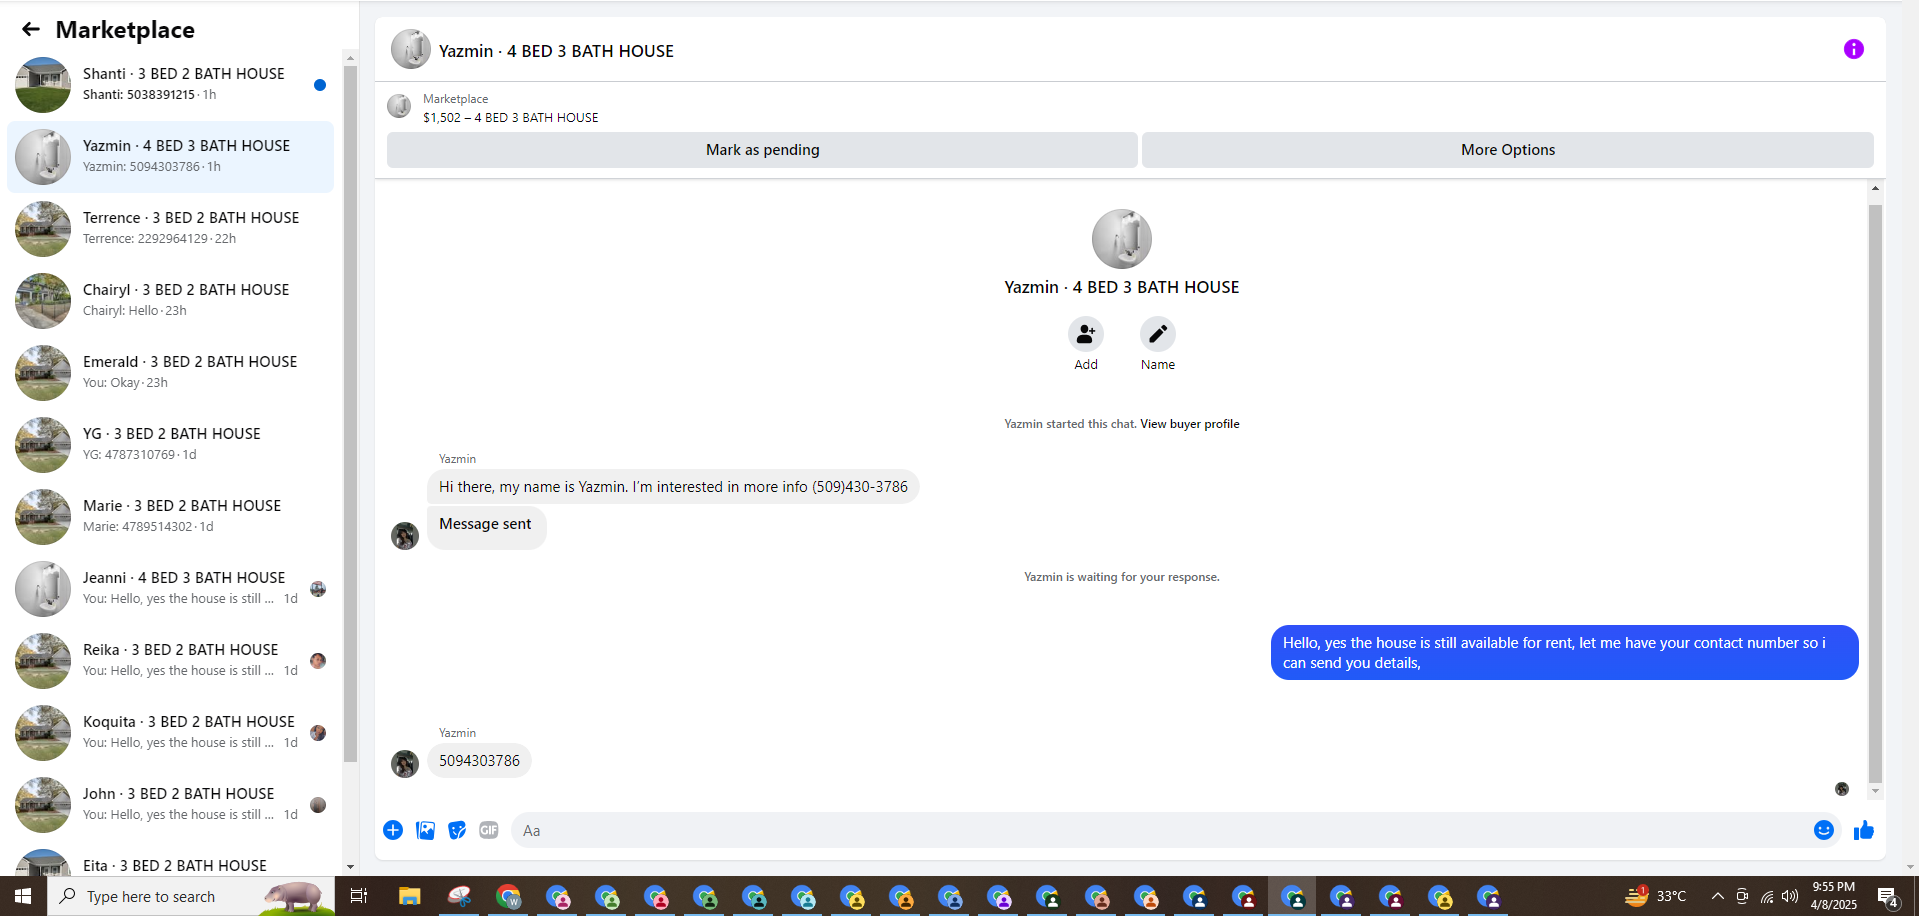Focus the Aa message input field
The image size is (1919, 916).
(x=1160, y=830)
